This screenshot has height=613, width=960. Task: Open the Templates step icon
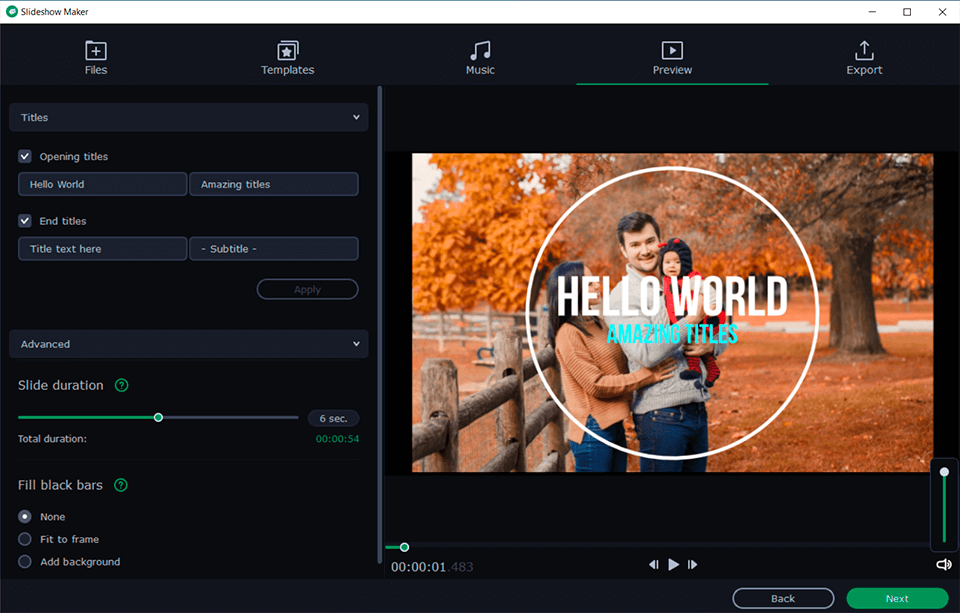point(288,50)
